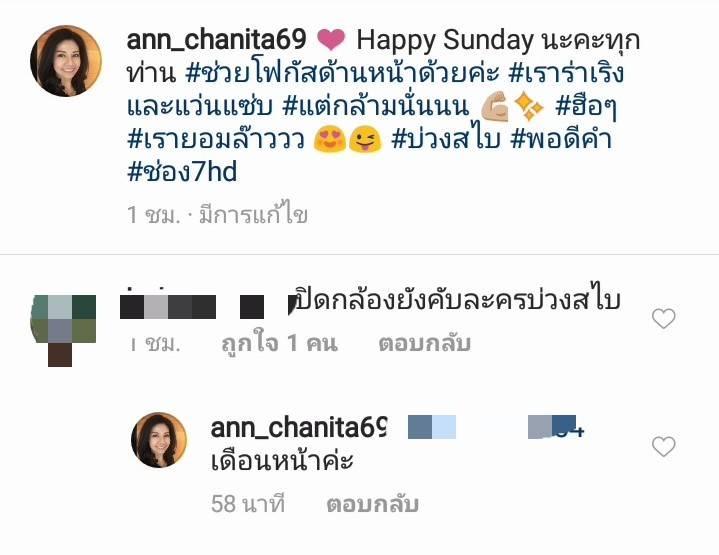
Task: Open ann_chanita69 username in the reply
Action: (x=299, y=427)
